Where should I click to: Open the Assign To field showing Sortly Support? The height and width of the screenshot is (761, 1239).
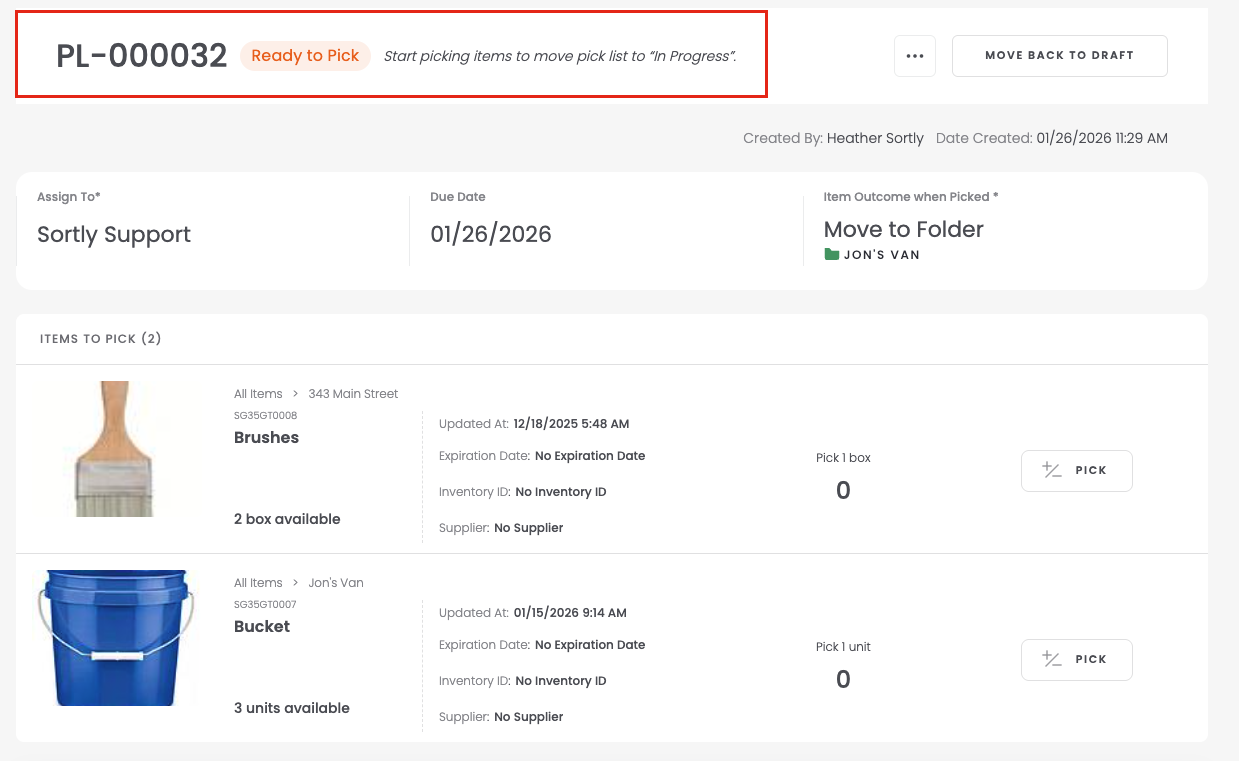114,235
